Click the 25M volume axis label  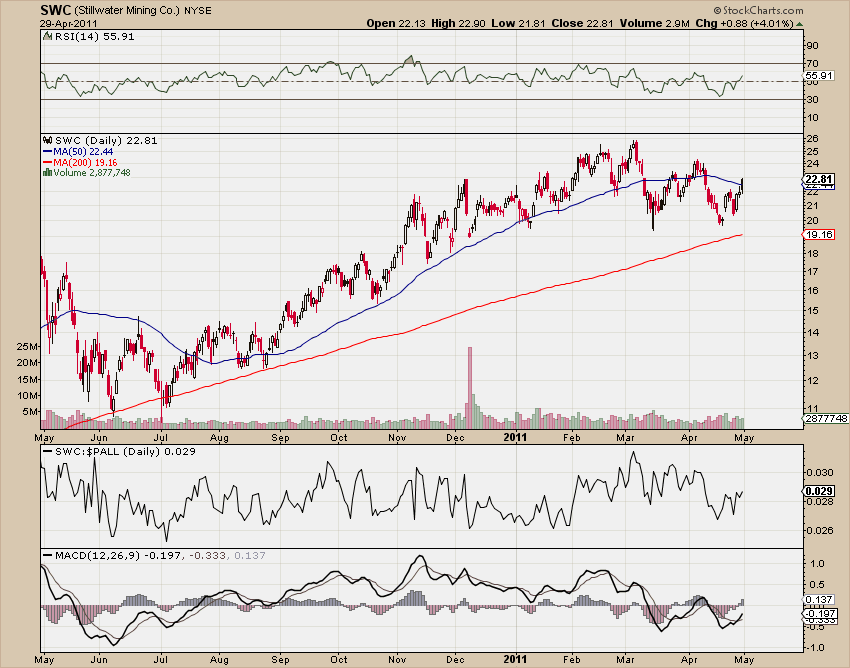click(x=28, y=346)
